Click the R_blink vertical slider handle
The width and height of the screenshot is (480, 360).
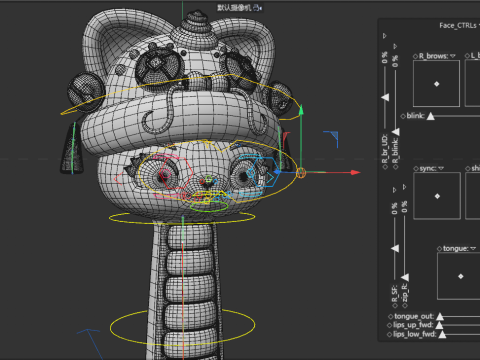point(395,132)
